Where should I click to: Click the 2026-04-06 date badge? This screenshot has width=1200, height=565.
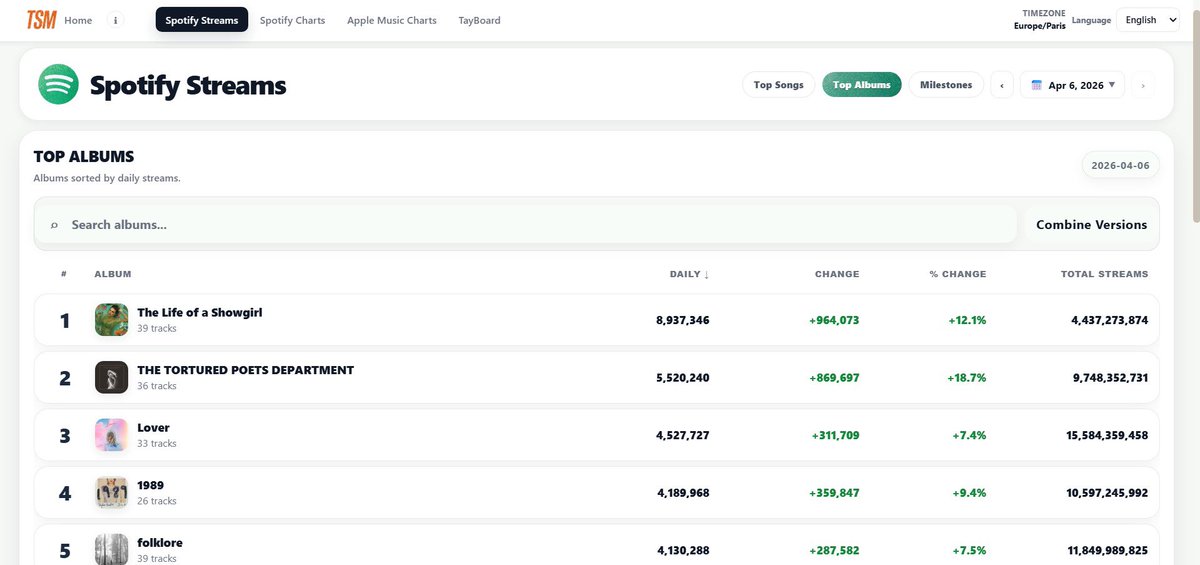[x=1120, y=165]
